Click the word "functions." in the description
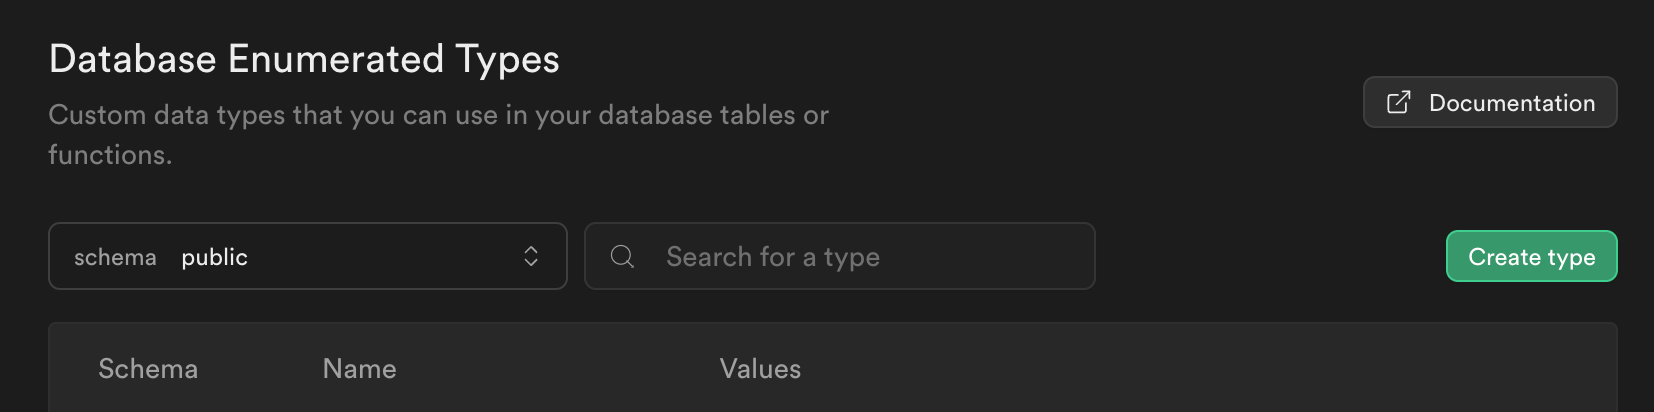 tap(110, 155)
